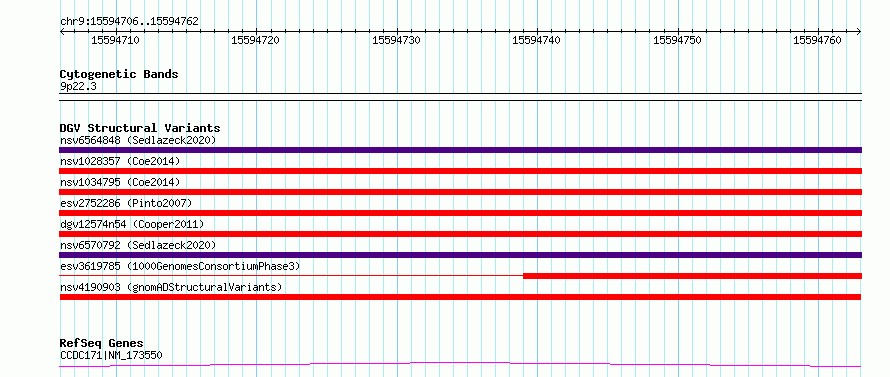This screenshot has width=890, height=377.
Task: Click gene label CCDC171|NM_173550
Action: point(111,355)
